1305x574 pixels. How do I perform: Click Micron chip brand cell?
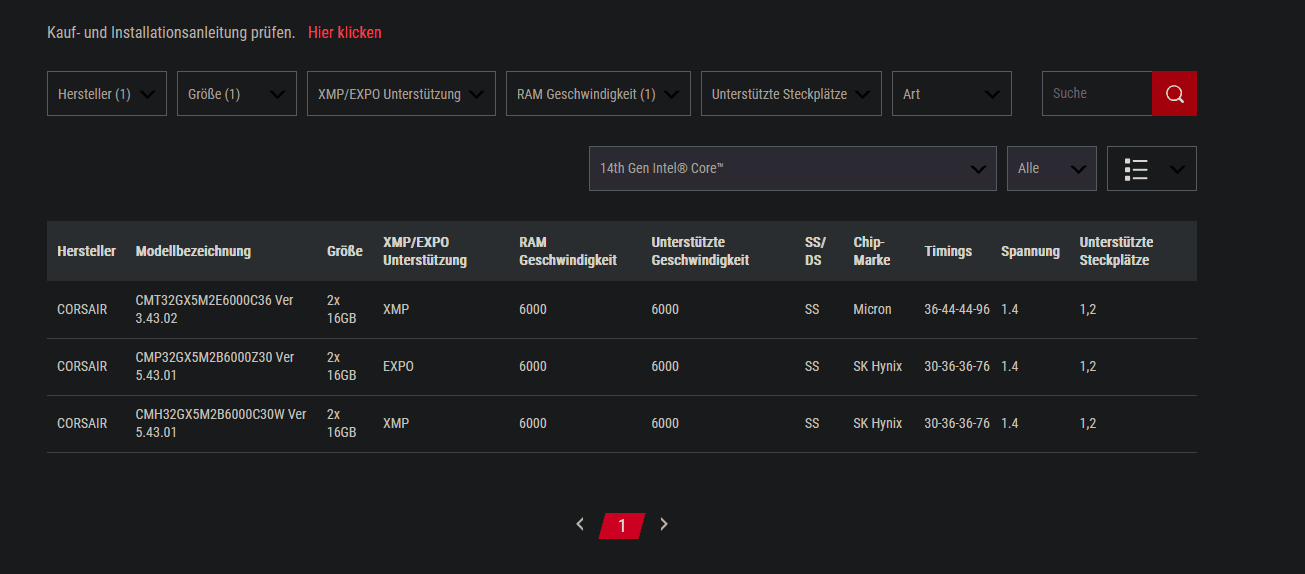coord(872,310)
